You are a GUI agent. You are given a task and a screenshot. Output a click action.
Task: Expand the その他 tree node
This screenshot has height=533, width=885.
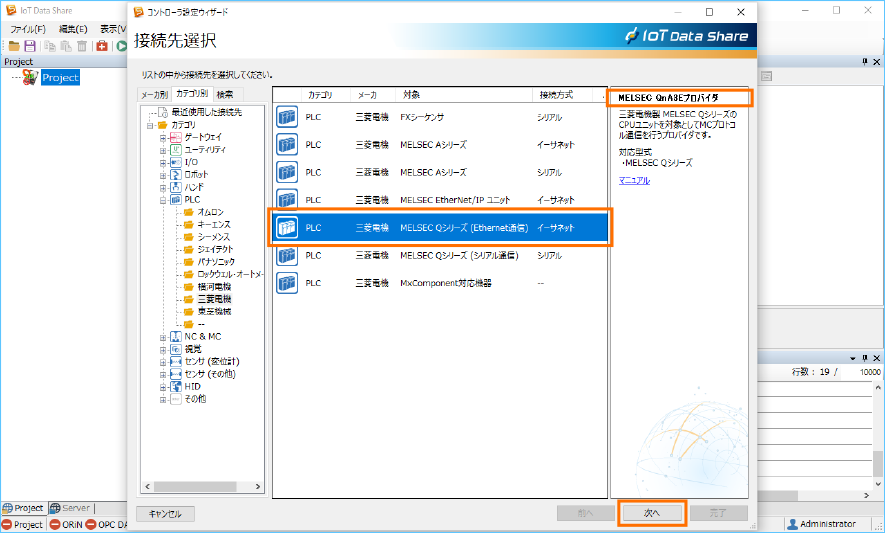(x=163, y=399)
